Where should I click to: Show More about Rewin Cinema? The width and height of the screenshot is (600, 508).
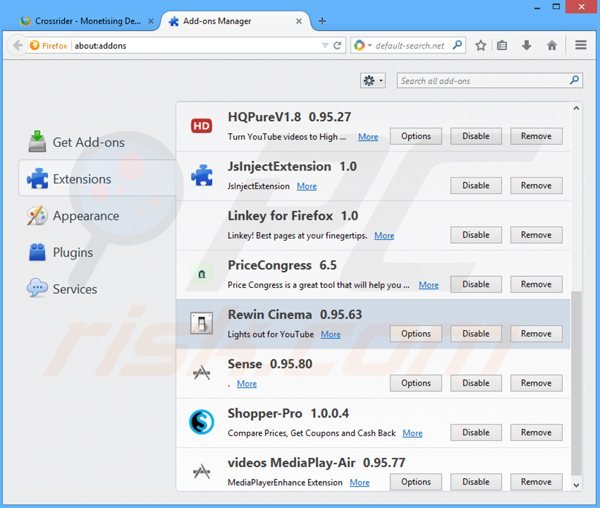pyautogui.click(x=331, y=334)
